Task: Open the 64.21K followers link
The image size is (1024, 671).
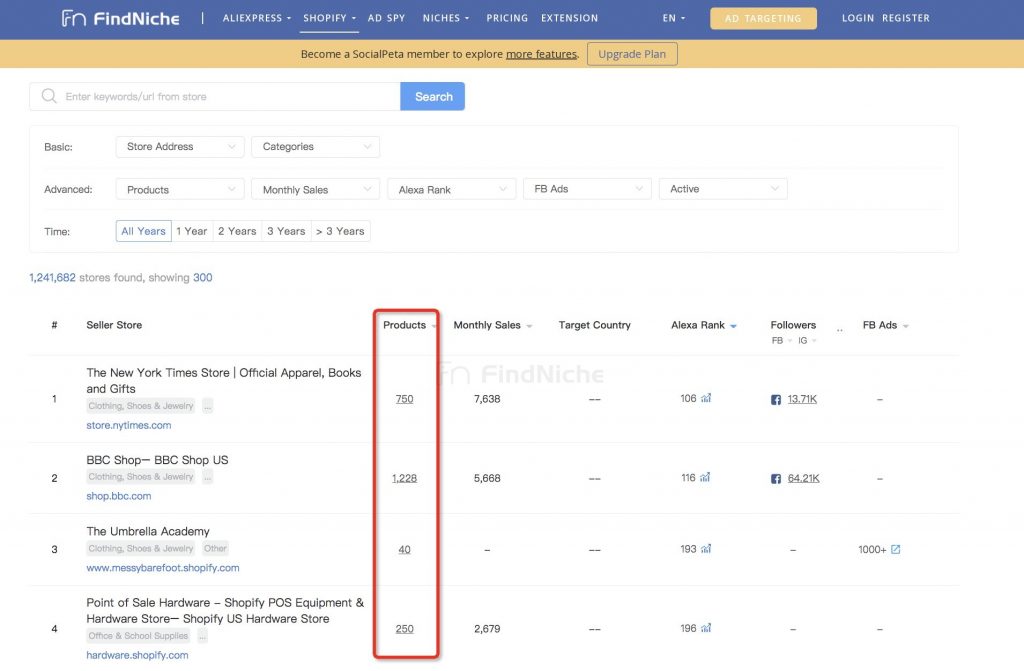Action: pyautogui.click(x=803, y=478)
